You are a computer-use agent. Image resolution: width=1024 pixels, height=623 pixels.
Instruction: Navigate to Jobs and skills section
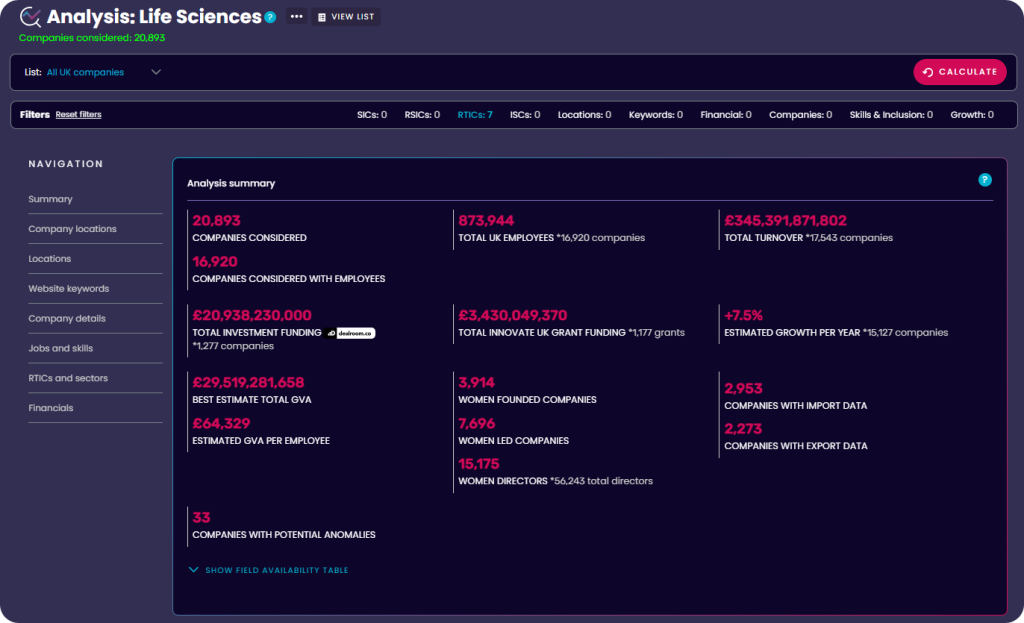[x=60, y=348]
